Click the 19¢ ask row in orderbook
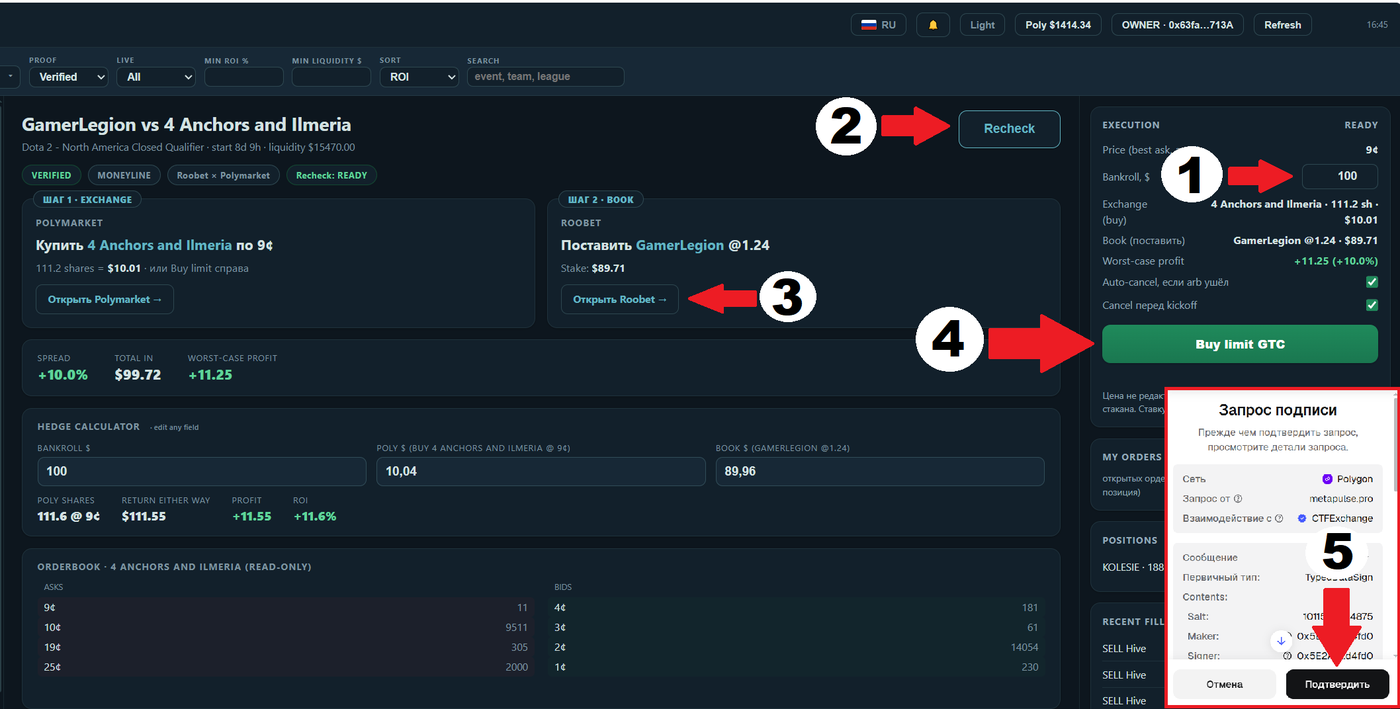1400x709 pixels. tap(286, 647)
